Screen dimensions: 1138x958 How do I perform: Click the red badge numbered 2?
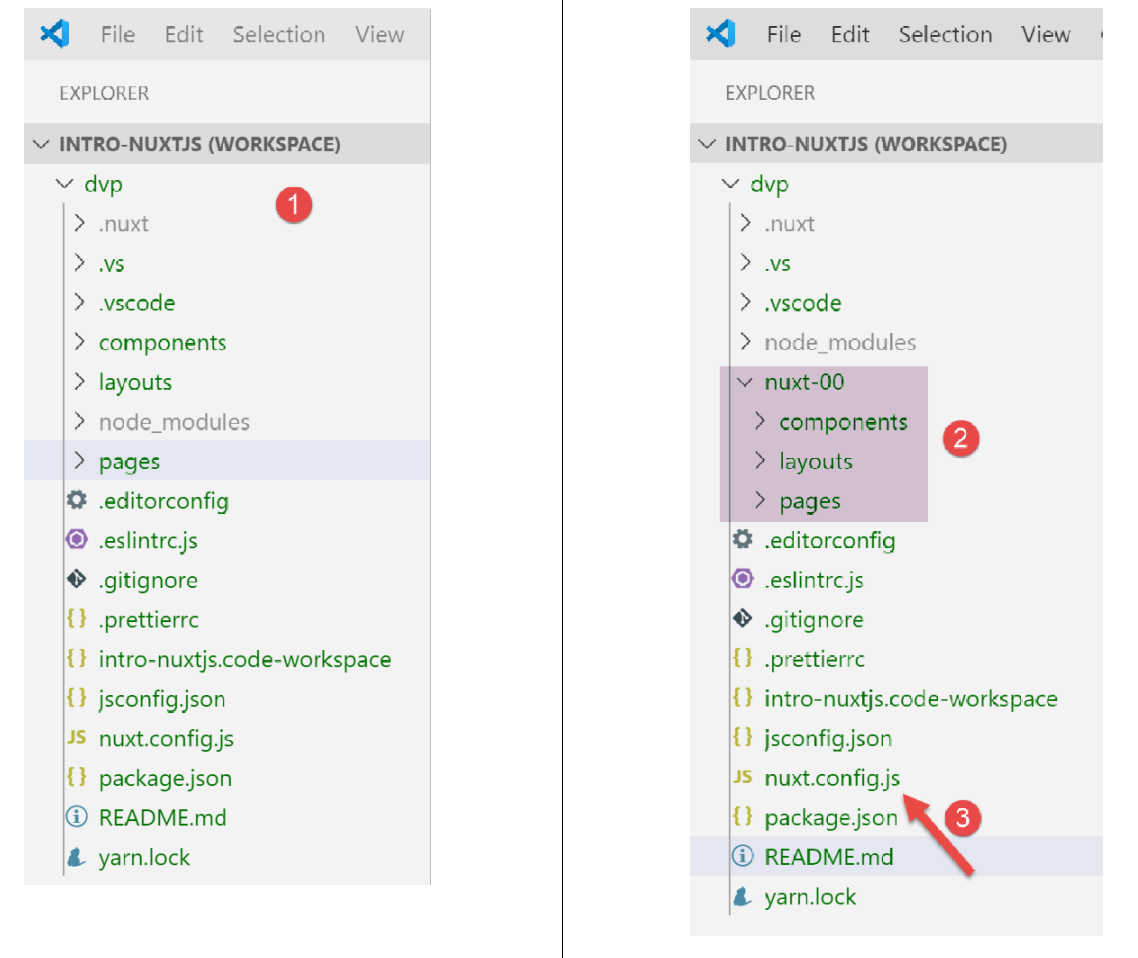click(961, 437)
